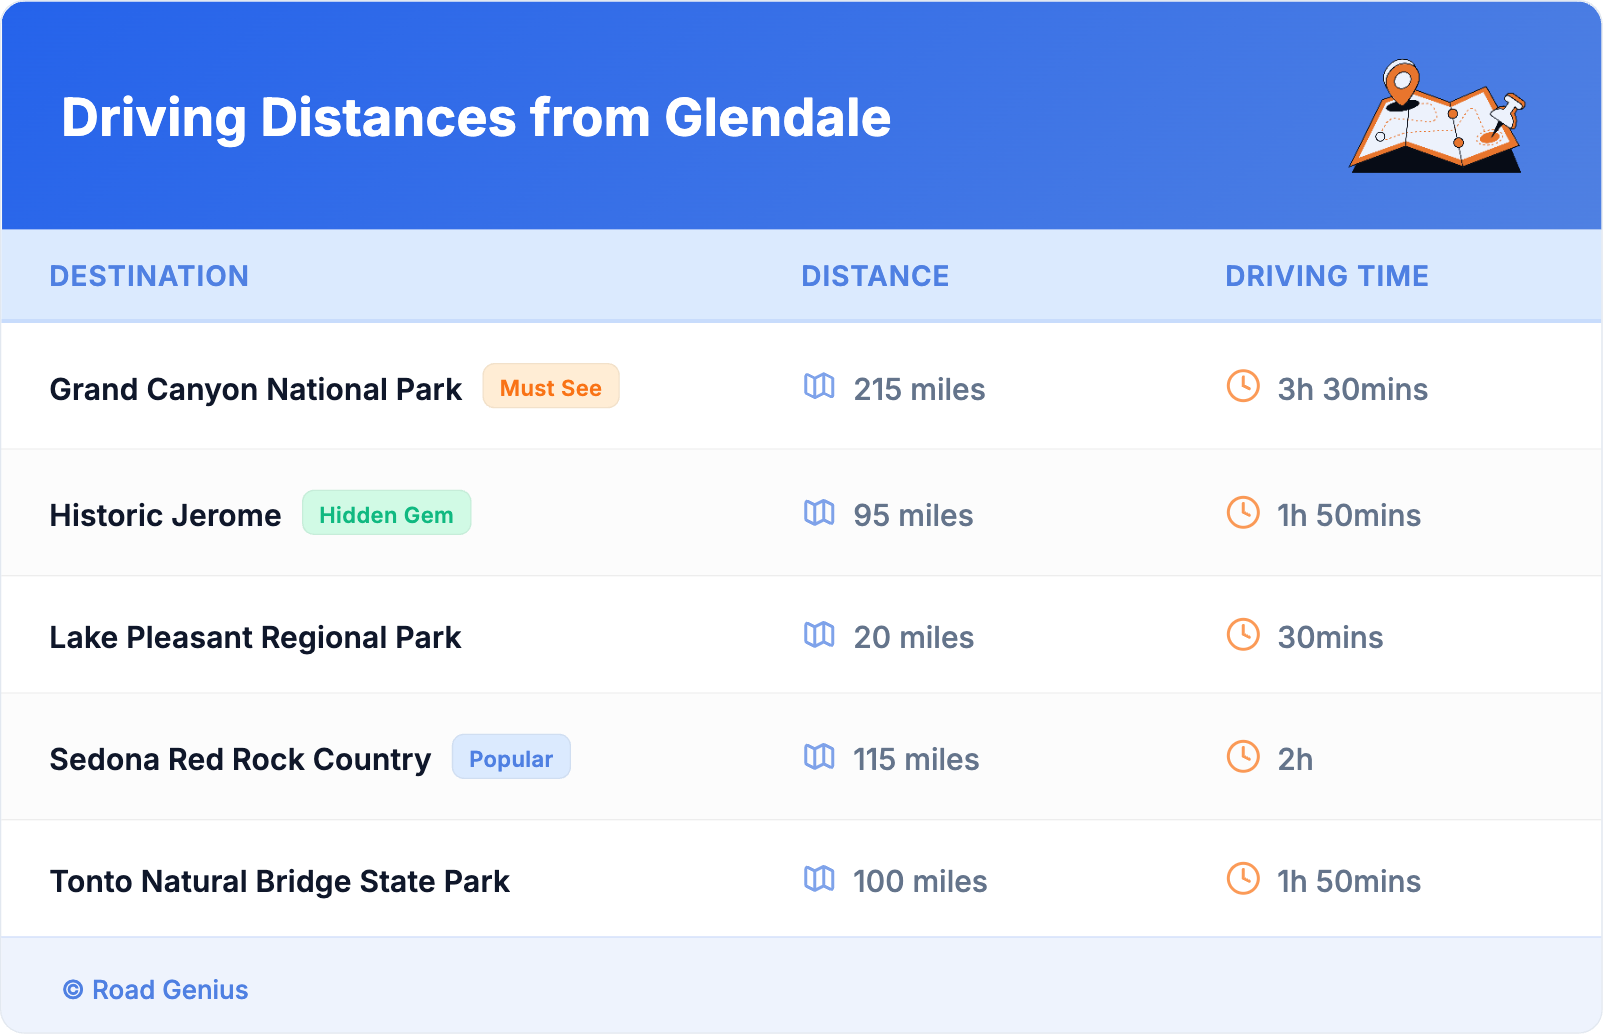Click the clock icon beside 30mins
1604x1034 pixels.
[1243, 634]
